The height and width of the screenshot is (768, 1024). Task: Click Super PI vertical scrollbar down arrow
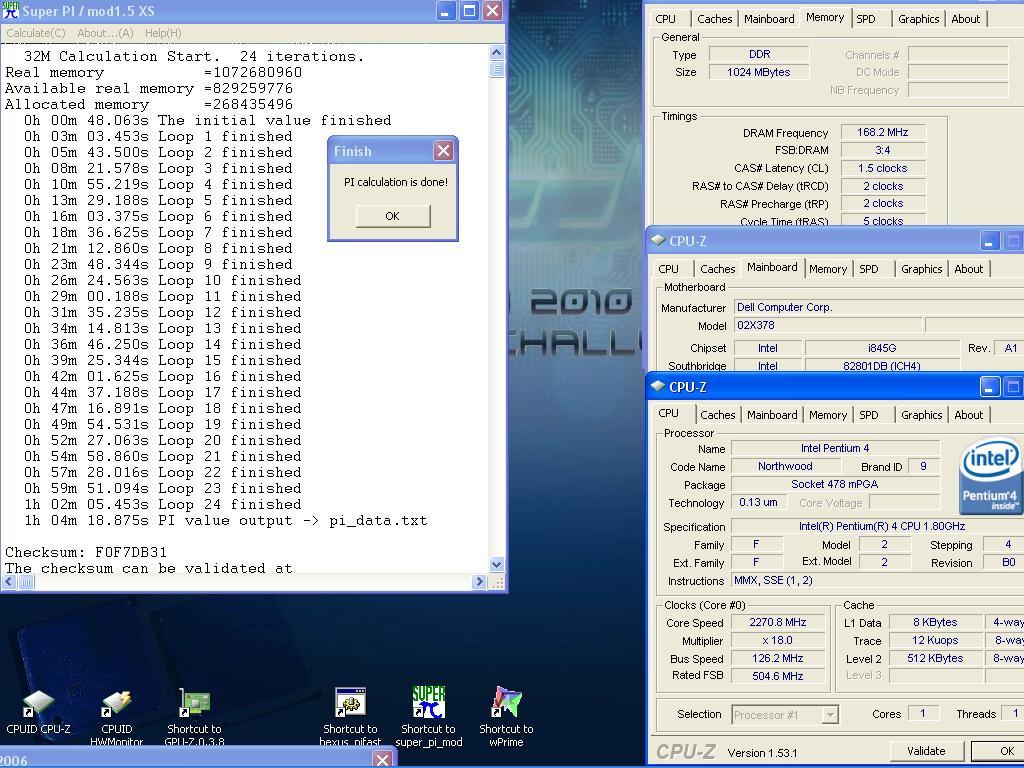[x=496, y=564]
